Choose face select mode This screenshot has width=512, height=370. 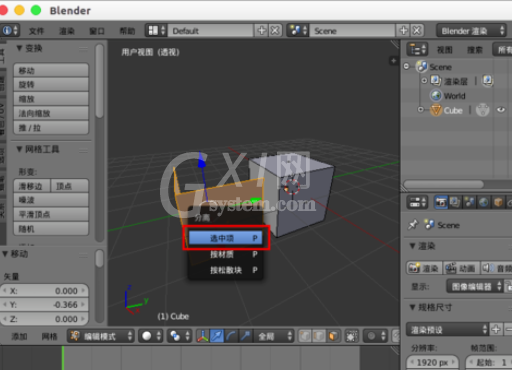tap(333, 336)
